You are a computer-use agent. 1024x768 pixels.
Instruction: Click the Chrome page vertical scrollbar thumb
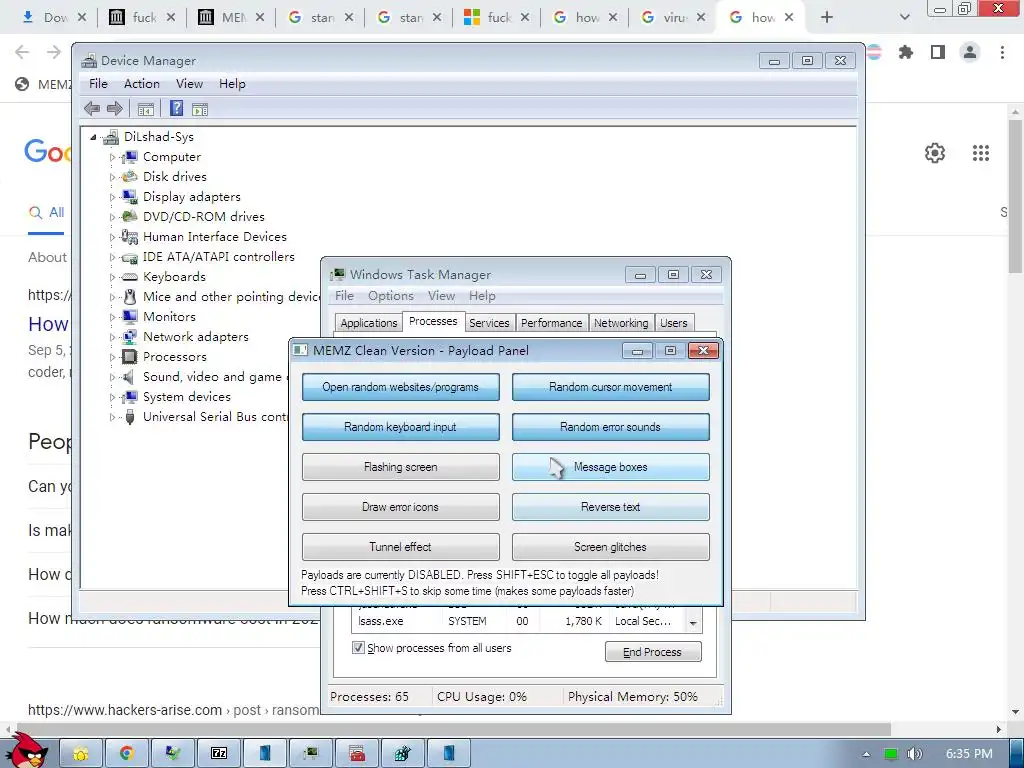point(1015,197)
